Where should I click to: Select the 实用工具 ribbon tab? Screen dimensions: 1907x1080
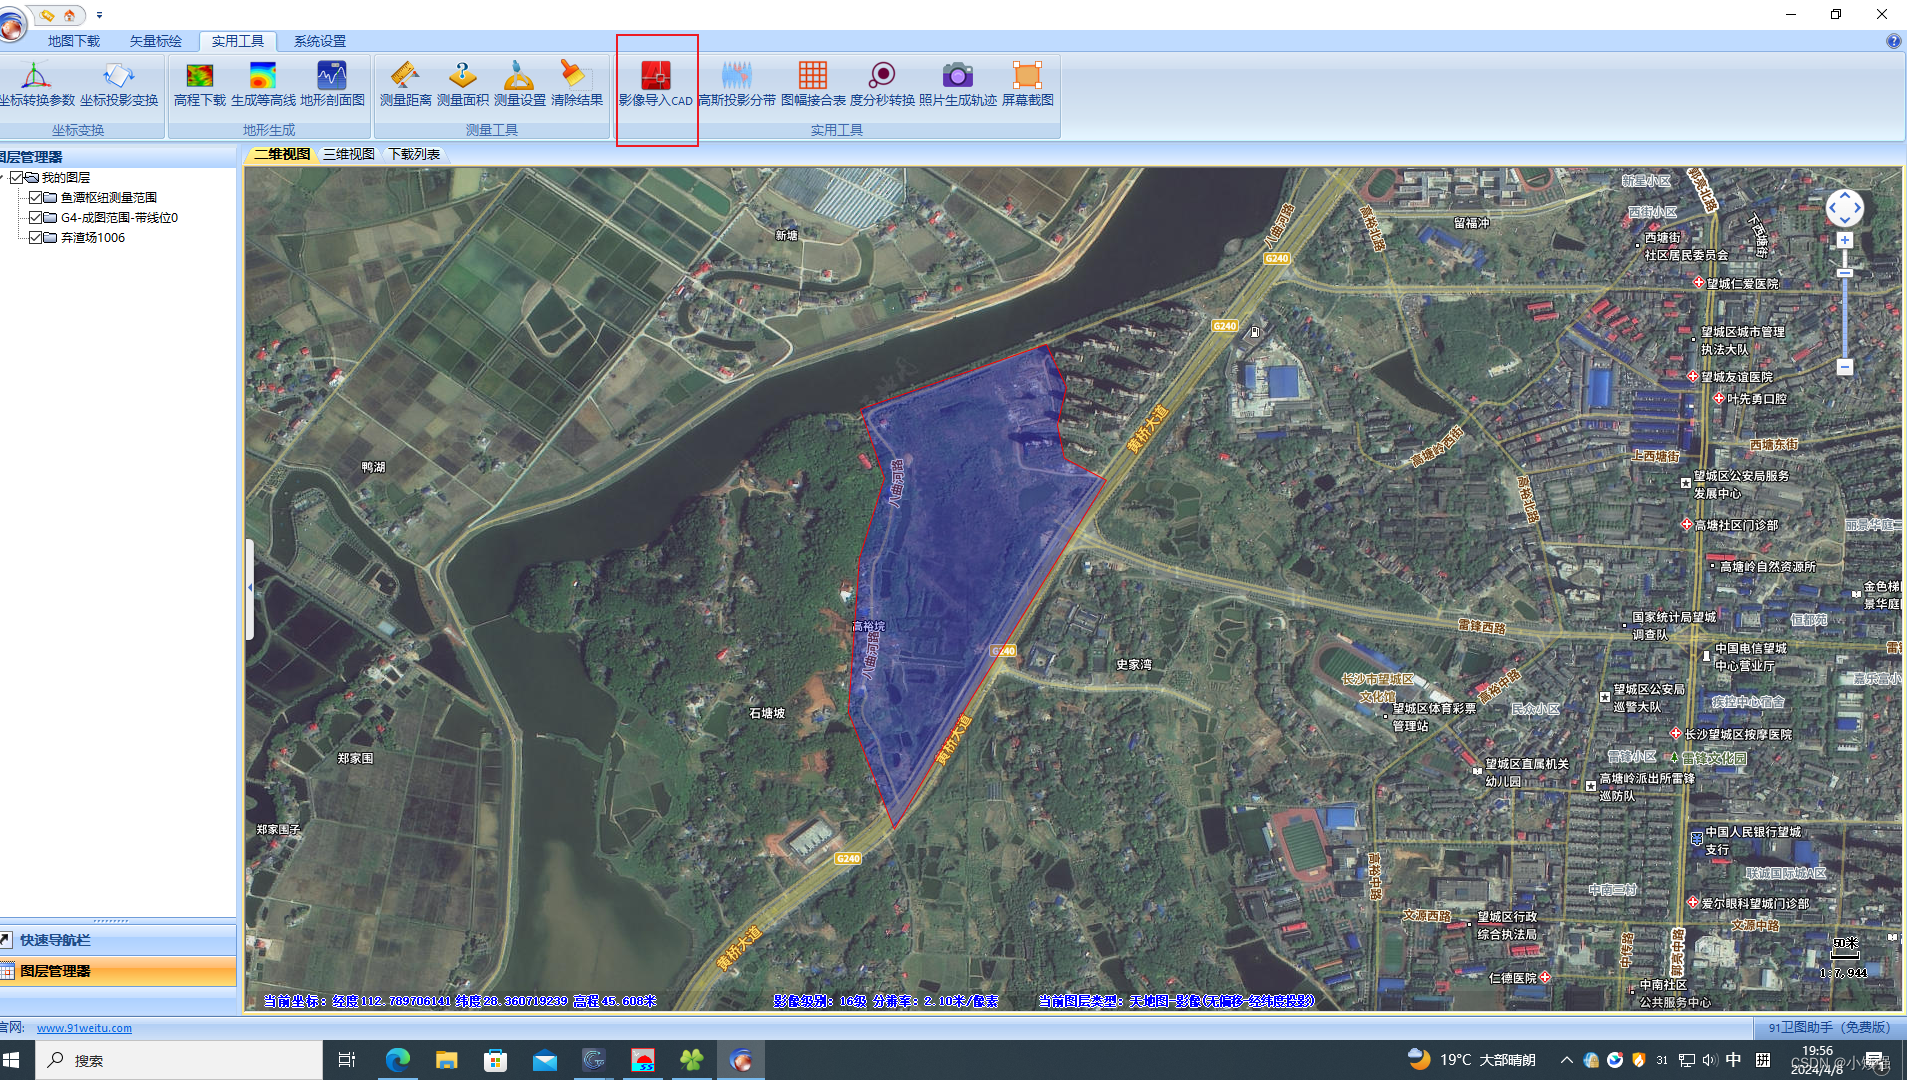[238, 41]
